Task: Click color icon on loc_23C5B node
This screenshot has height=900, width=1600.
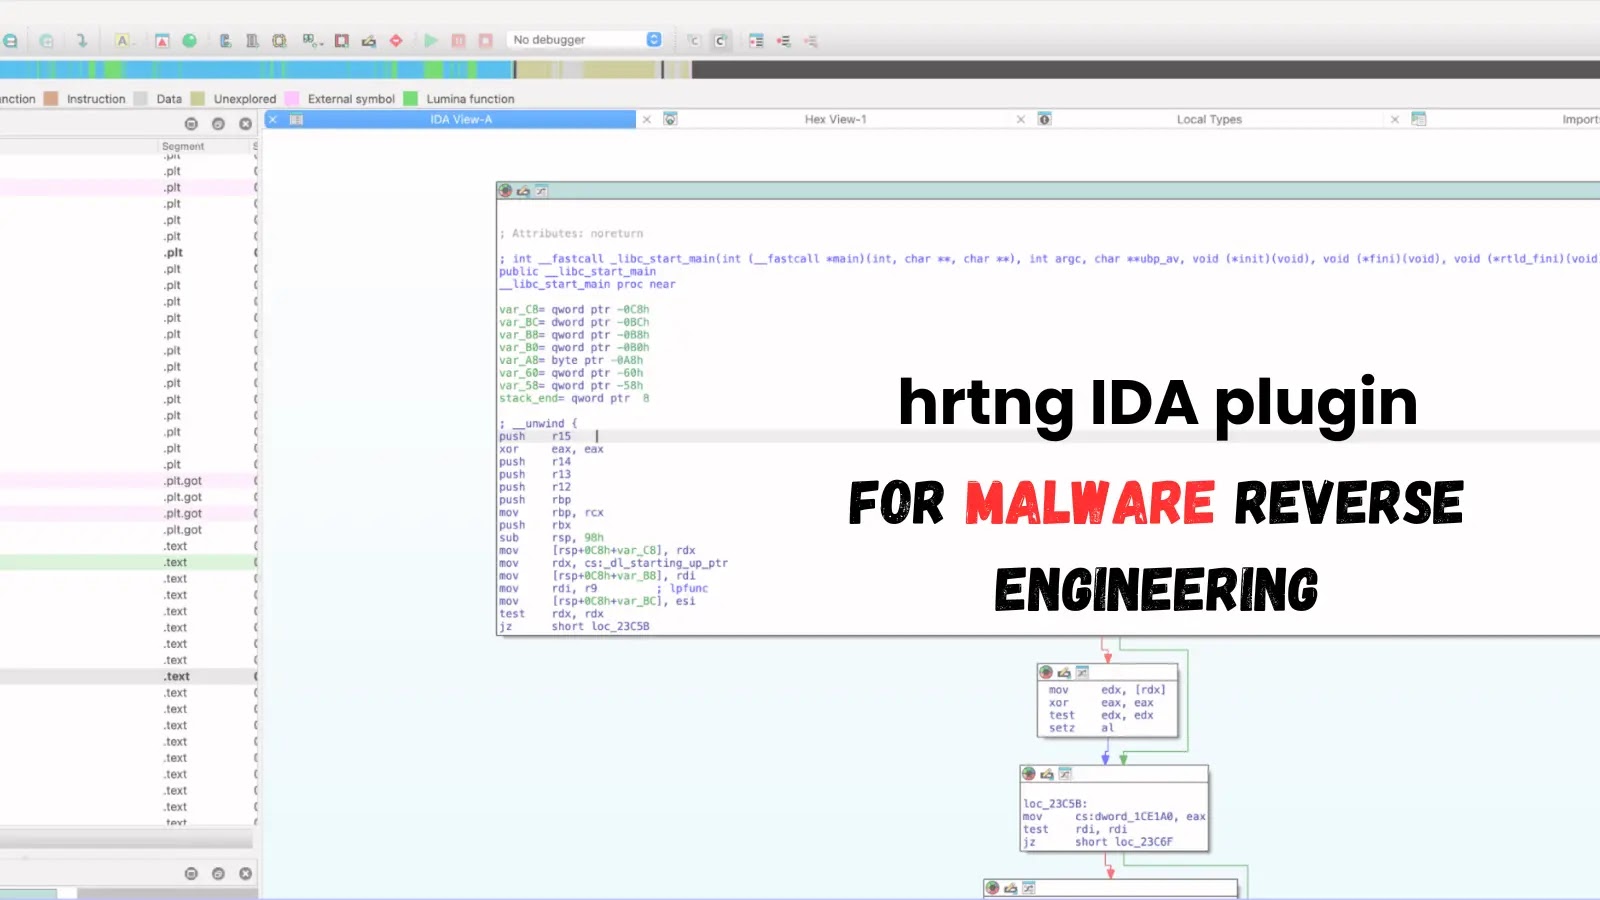Action: pyautogui.click(x=1029, y=775)
